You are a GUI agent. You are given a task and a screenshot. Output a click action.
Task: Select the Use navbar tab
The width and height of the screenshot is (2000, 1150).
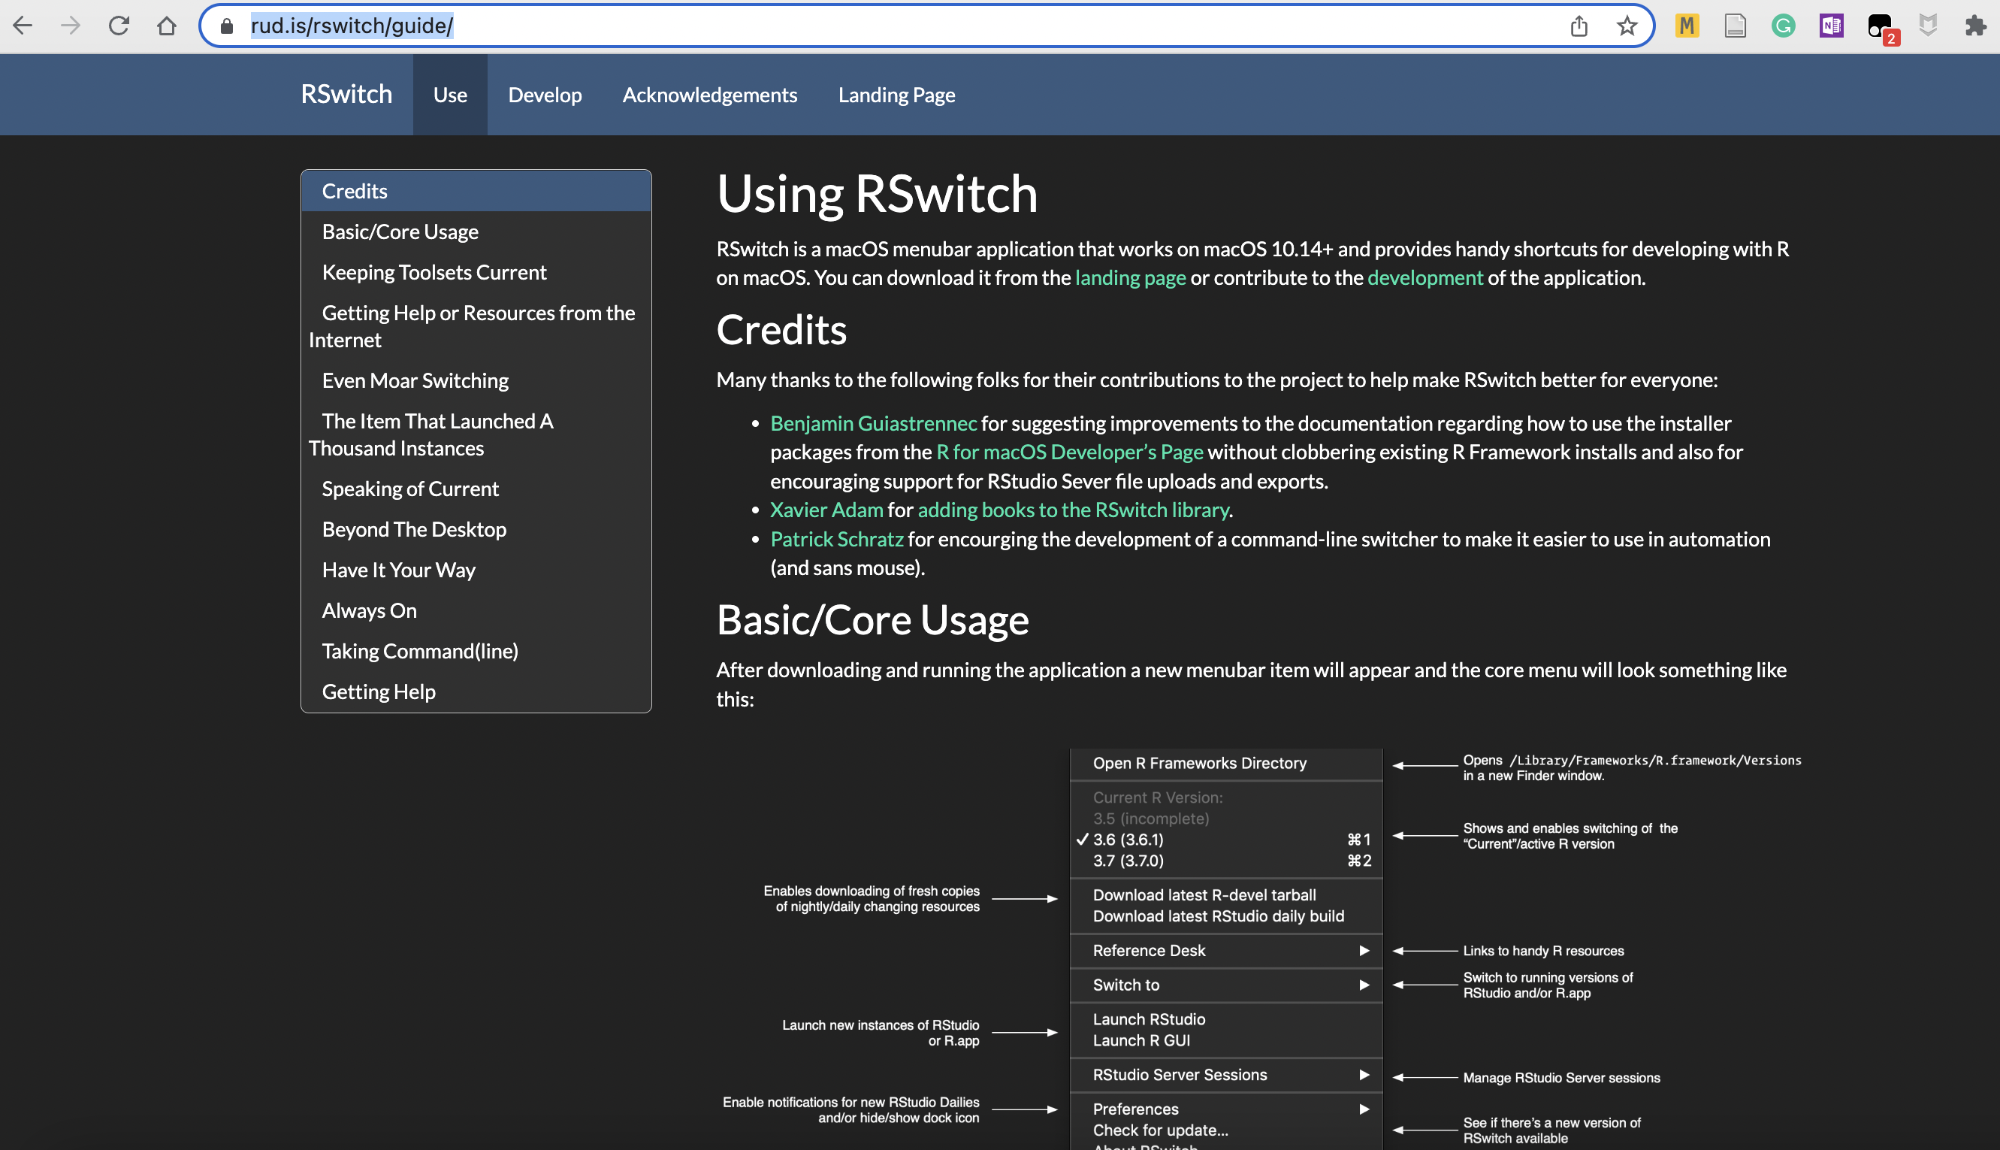450,95
